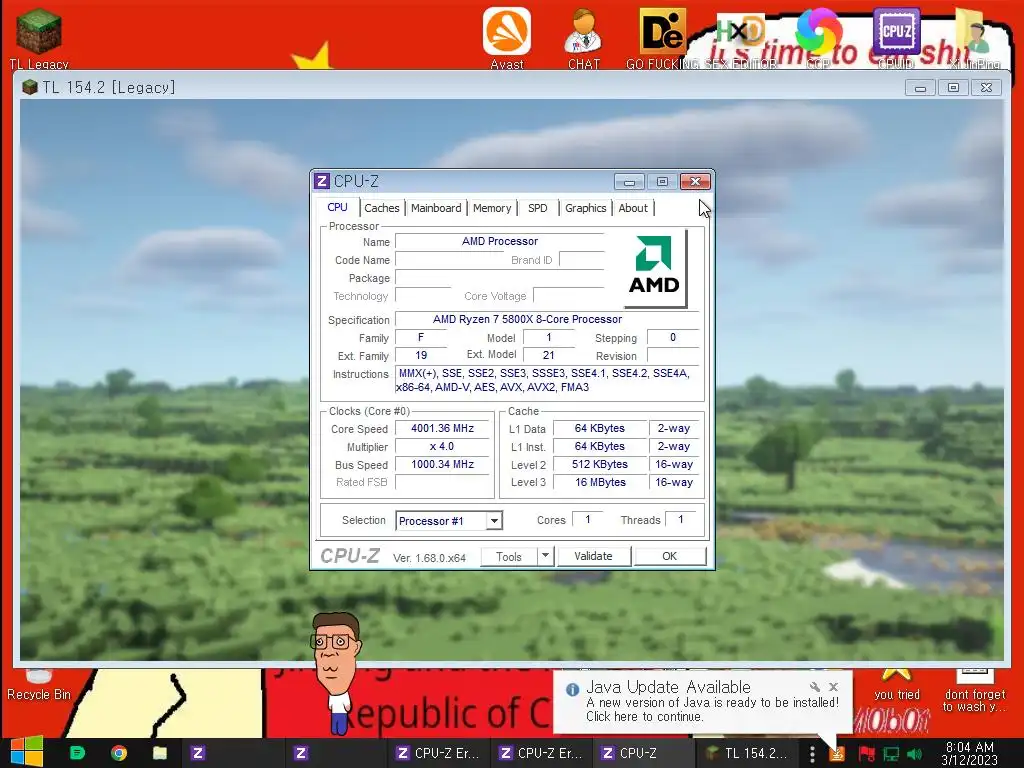
Task: Switch to the second CPU-Z Er... taskbar window
Action: click(x=540, y=753)
